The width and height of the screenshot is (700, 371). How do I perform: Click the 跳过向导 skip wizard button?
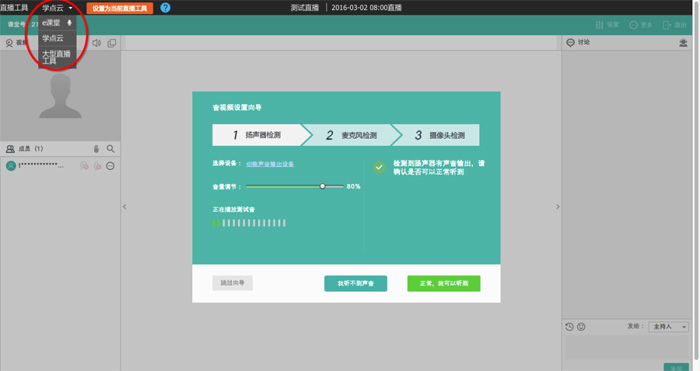232,283
